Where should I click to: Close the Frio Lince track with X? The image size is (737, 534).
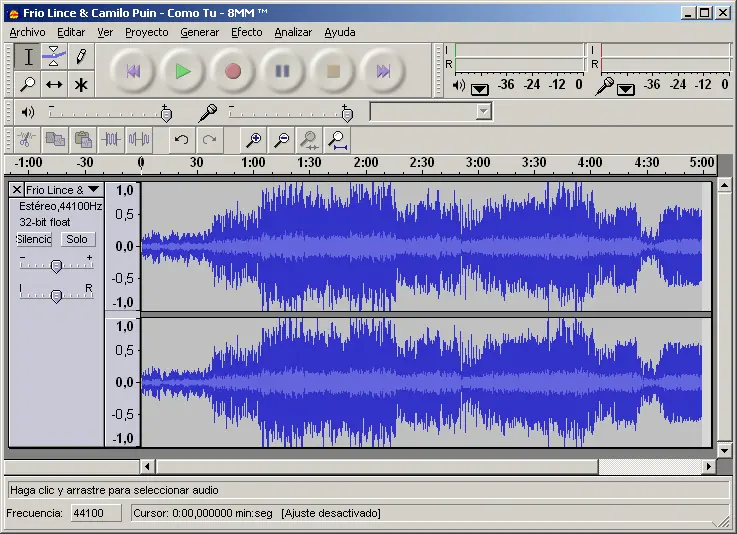[x=16, y=189]
